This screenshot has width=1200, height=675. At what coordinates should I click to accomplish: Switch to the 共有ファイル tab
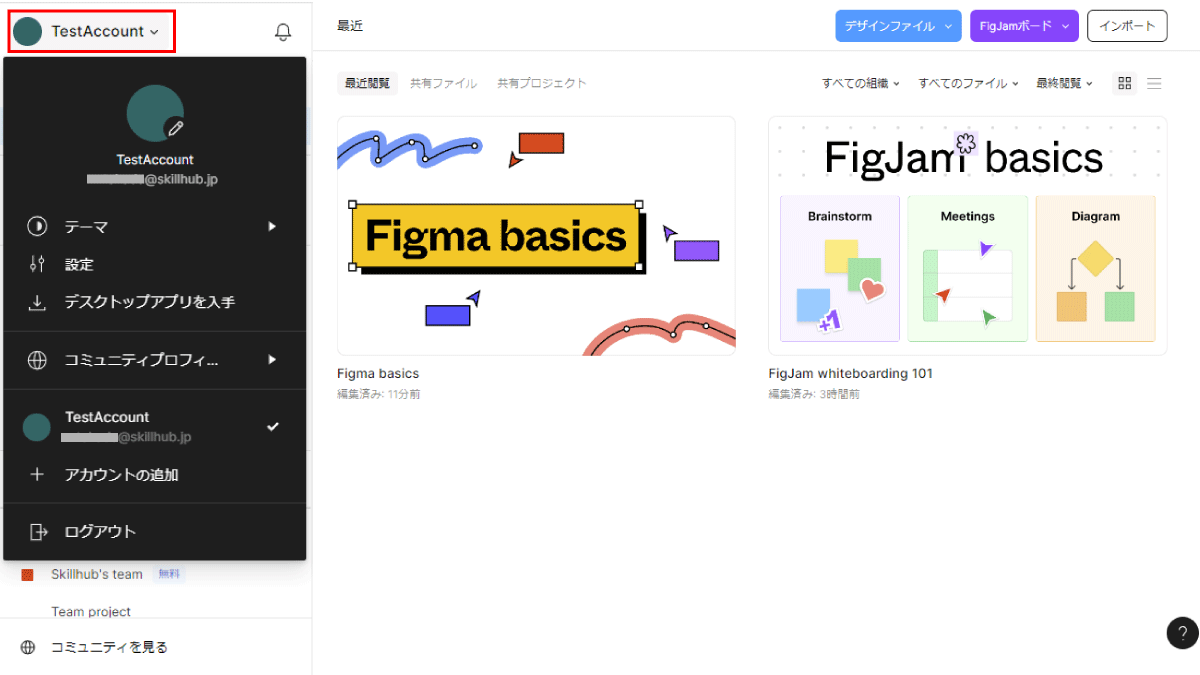(443, 83)
